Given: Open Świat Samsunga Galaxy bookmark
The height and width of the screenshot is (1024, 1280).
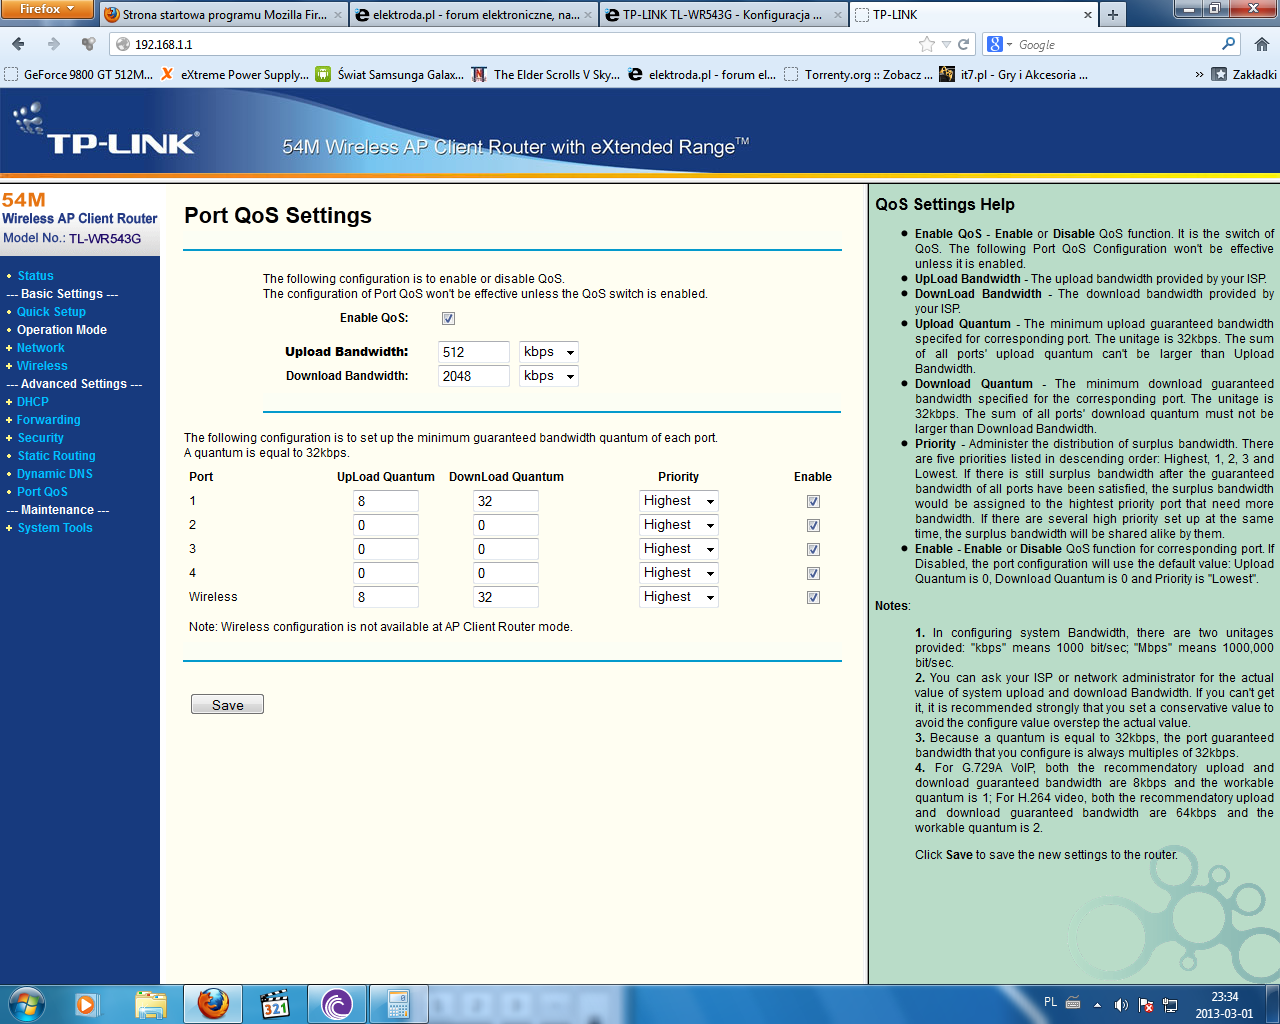Looking at the screenshot, I should pos(390,74).
